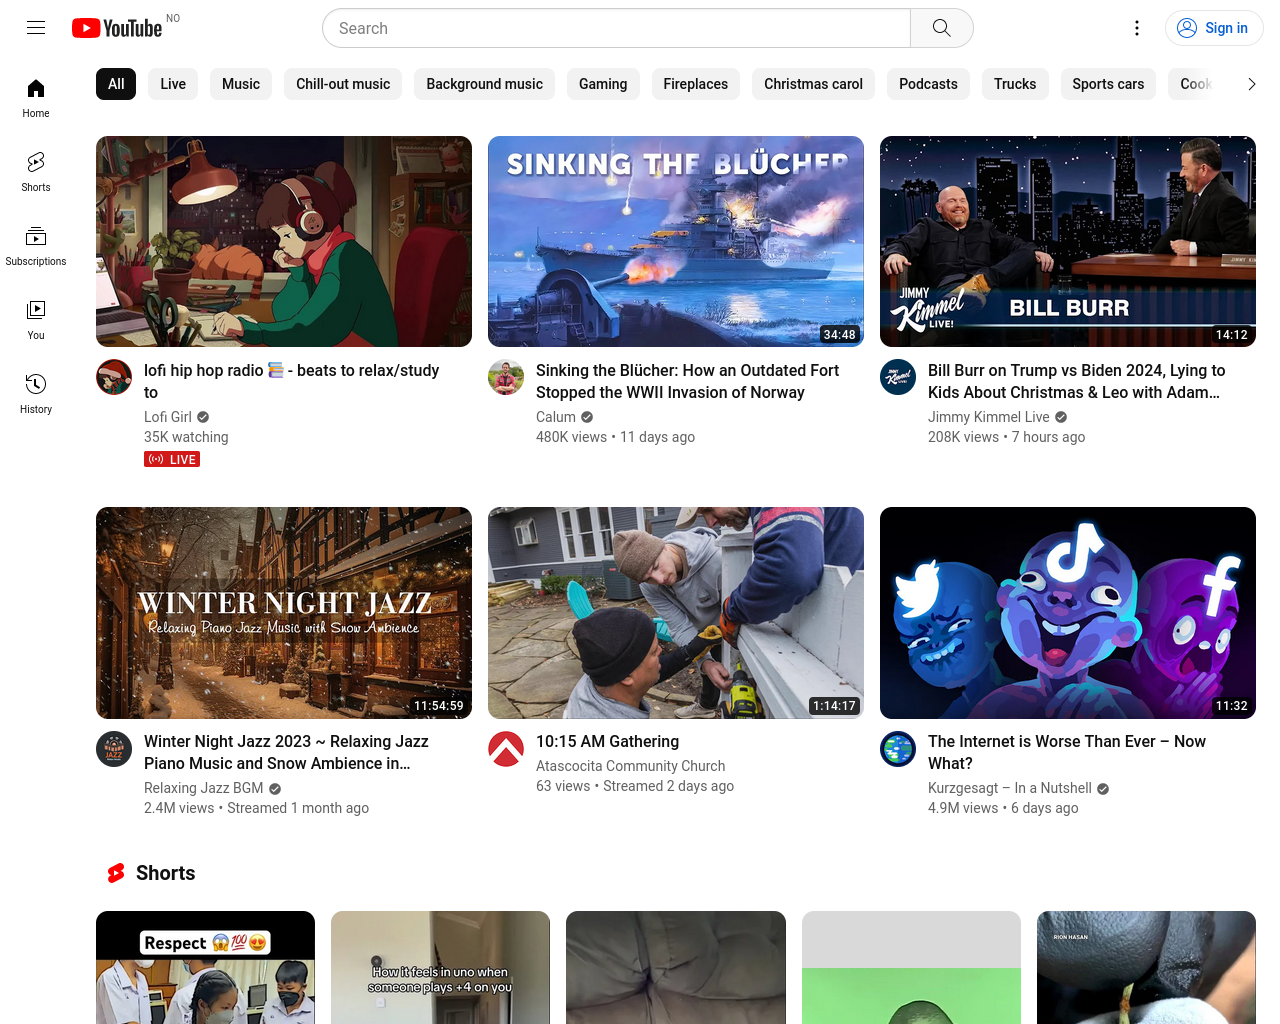Select the Live filter chip
Image resolution: width=1280 pixels, height=1024 pixels.
(x=173, y=84)
